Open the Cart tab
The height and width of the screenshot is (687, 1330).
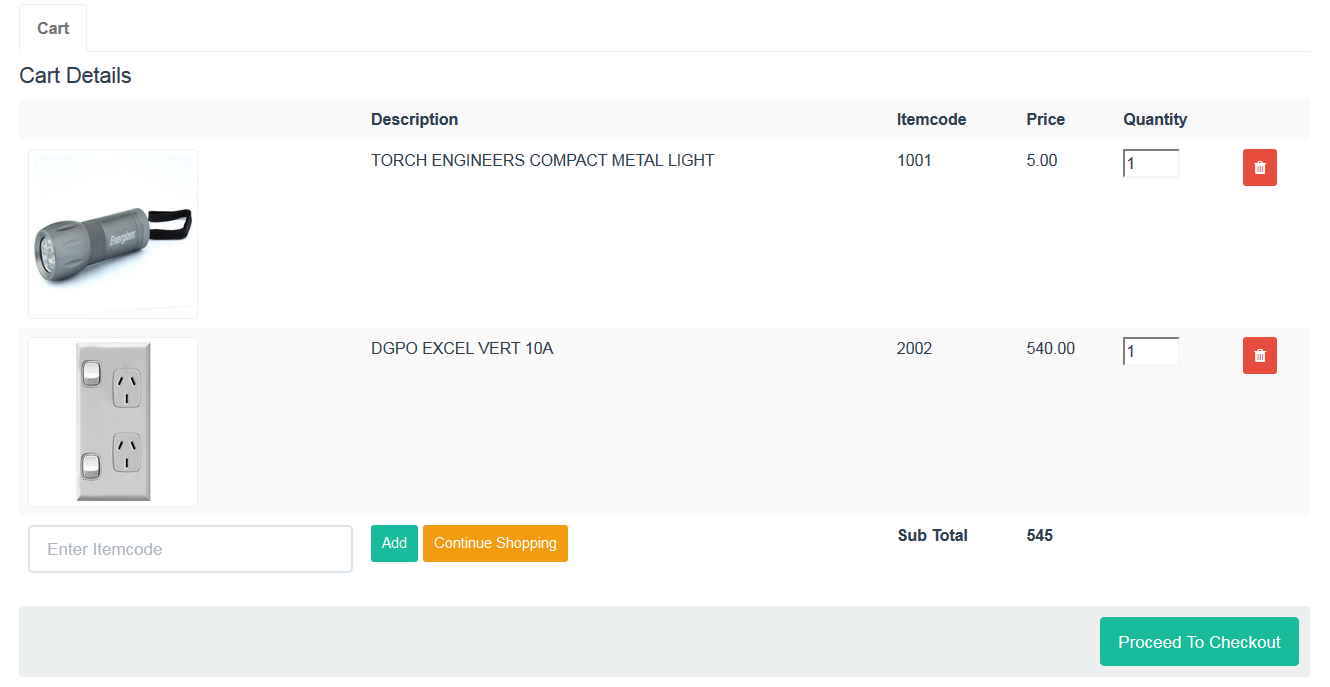53,28
